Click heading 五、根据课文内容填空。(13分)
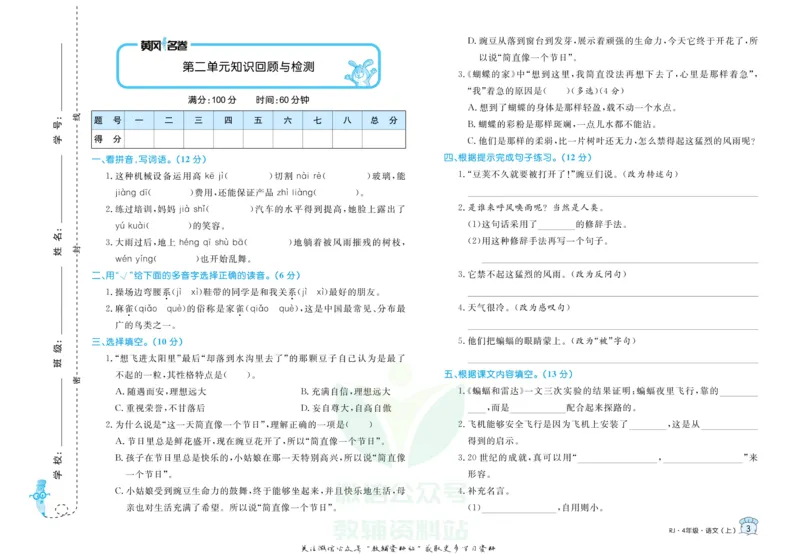Viewport: 800px width, 554px height. point(508,374)
